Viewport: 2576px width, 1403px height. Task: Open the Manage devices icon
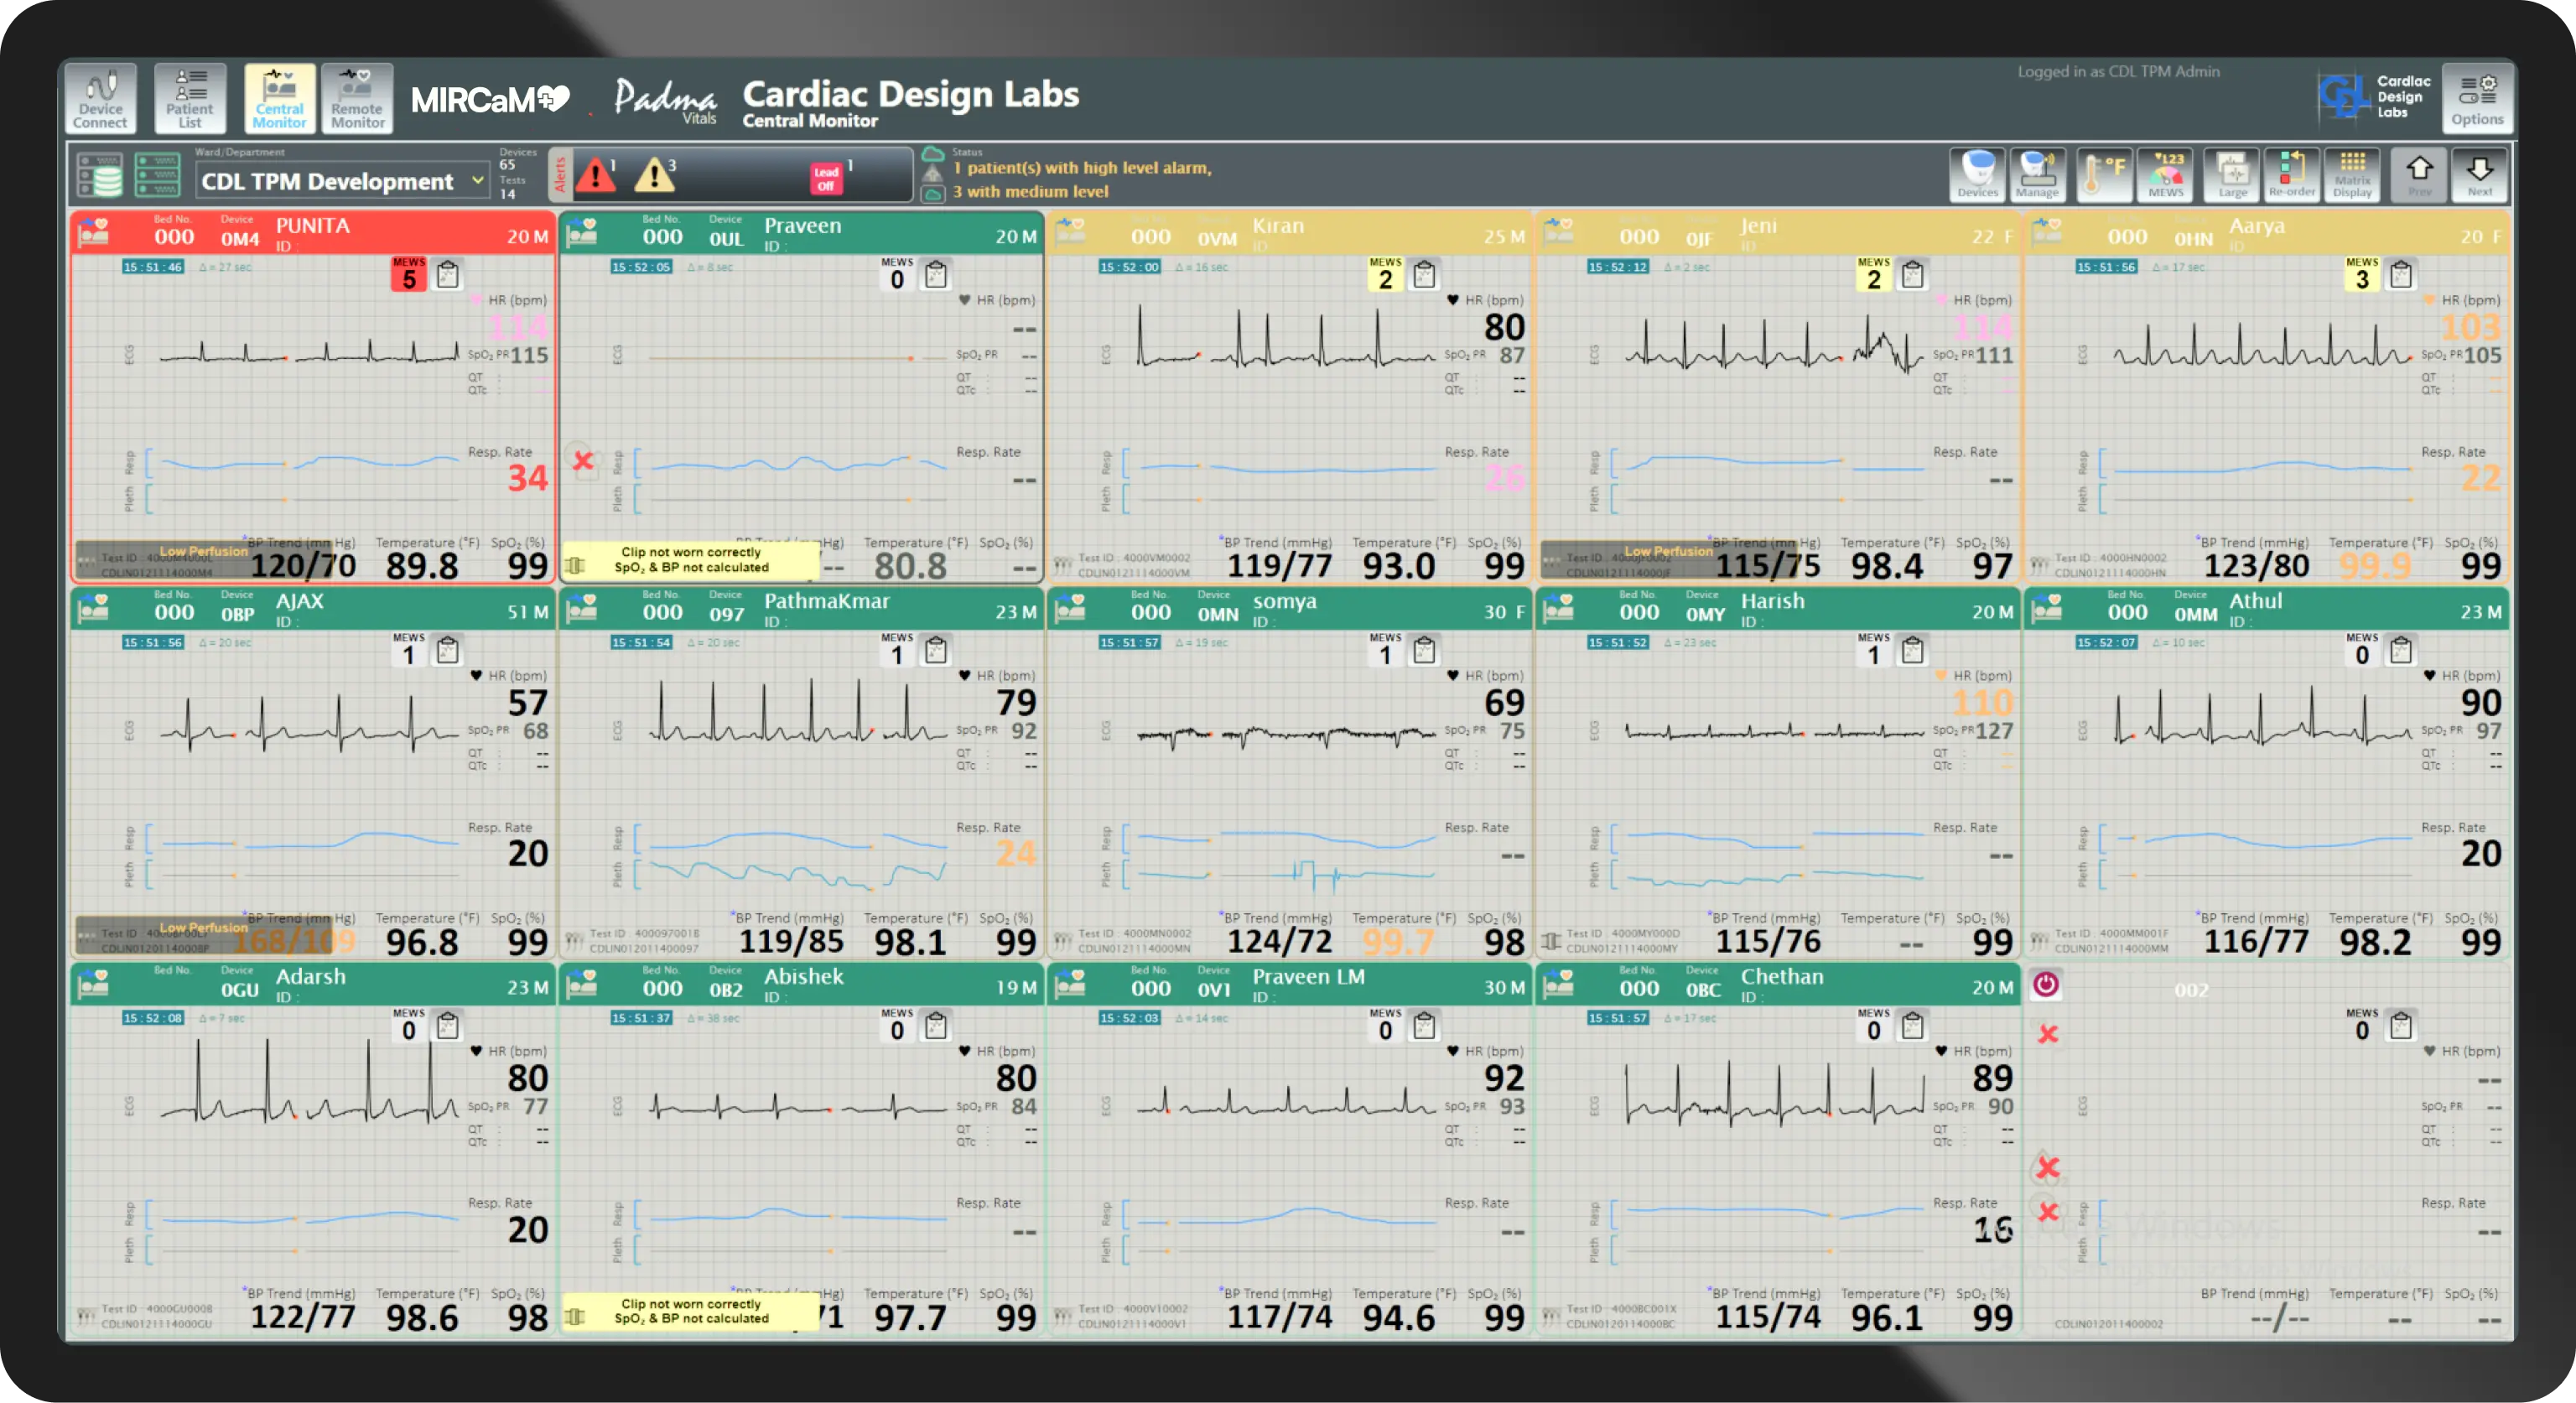(x=2038, y=175)
